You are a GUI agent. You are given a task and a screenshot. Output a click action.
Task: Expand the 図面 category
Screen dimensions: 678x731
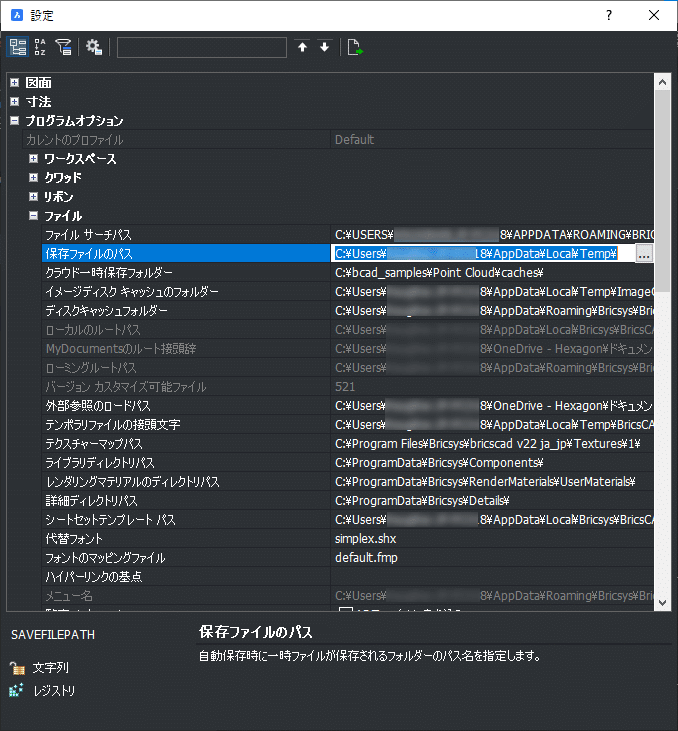coord(14,83)
